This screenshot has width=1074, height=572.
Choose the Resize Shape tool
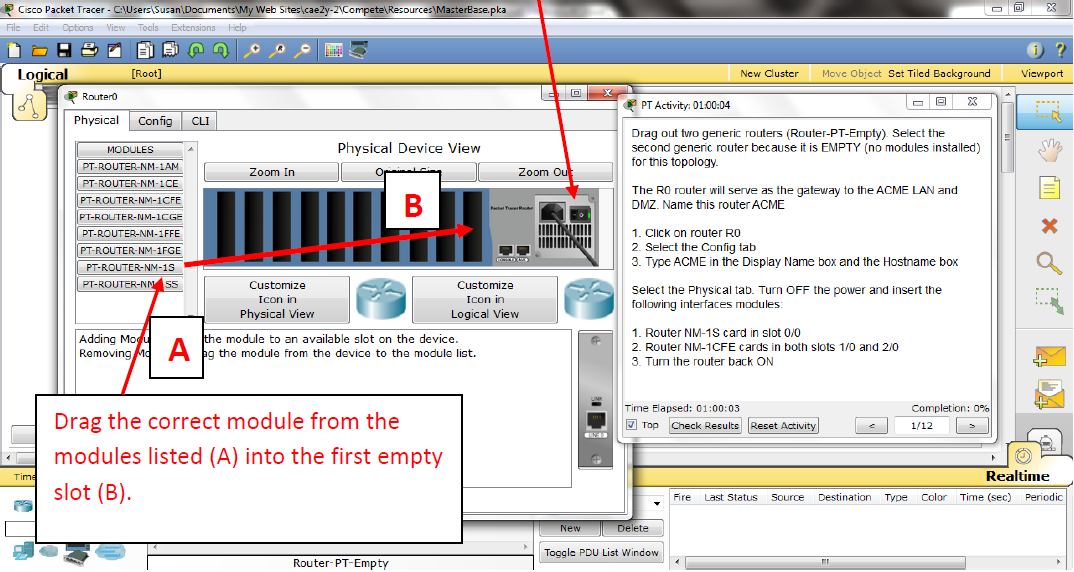[x=1049, y=301]
